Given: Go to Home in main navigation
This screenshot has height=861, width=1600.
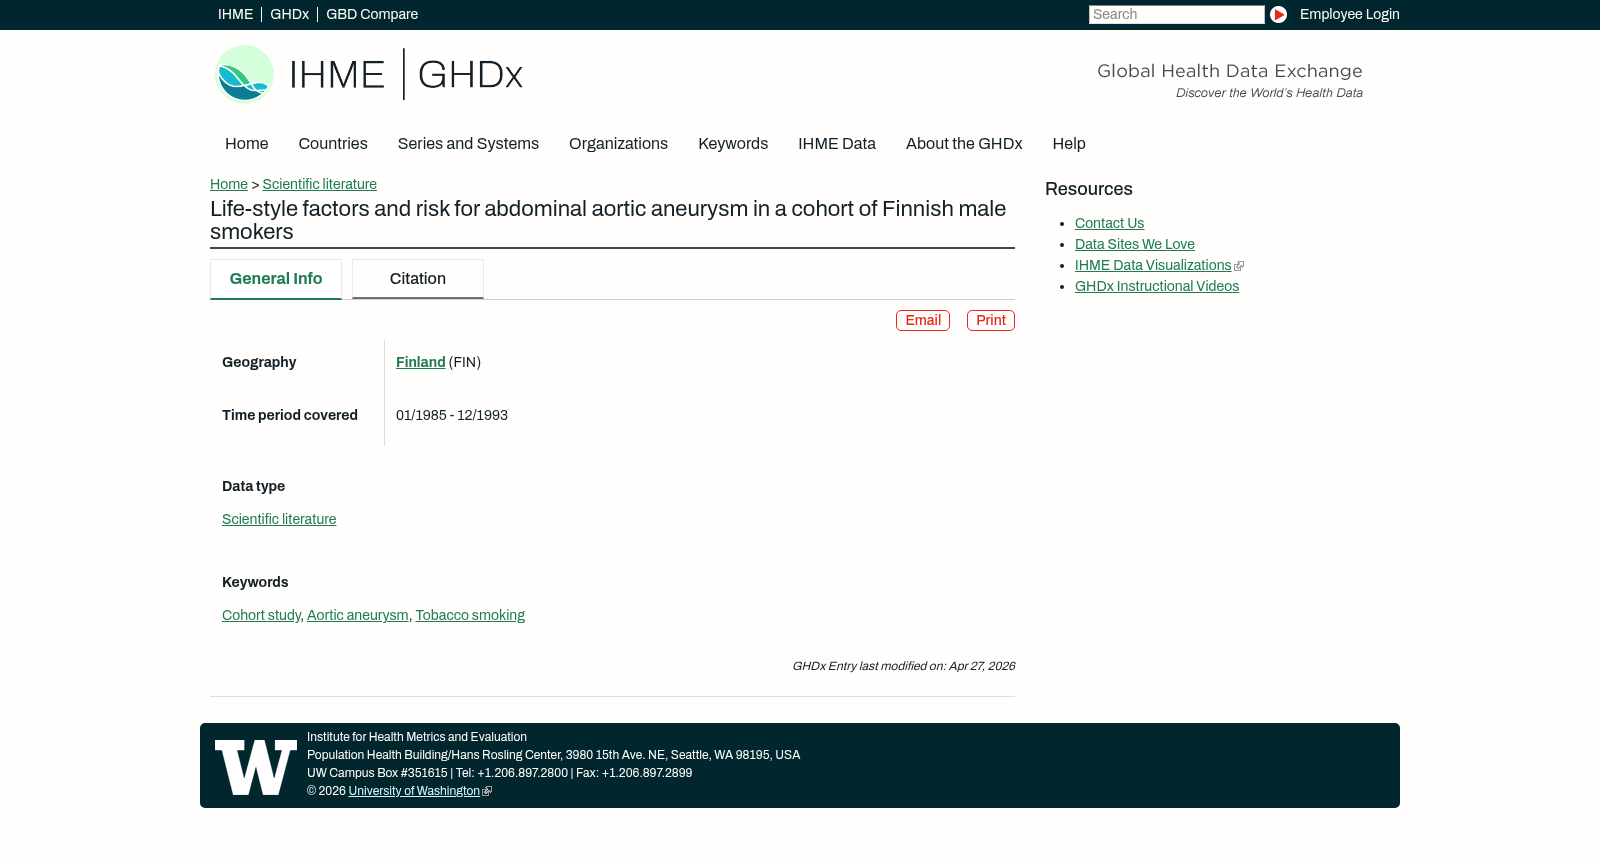Looking at the screenshot, I should 246,144.
